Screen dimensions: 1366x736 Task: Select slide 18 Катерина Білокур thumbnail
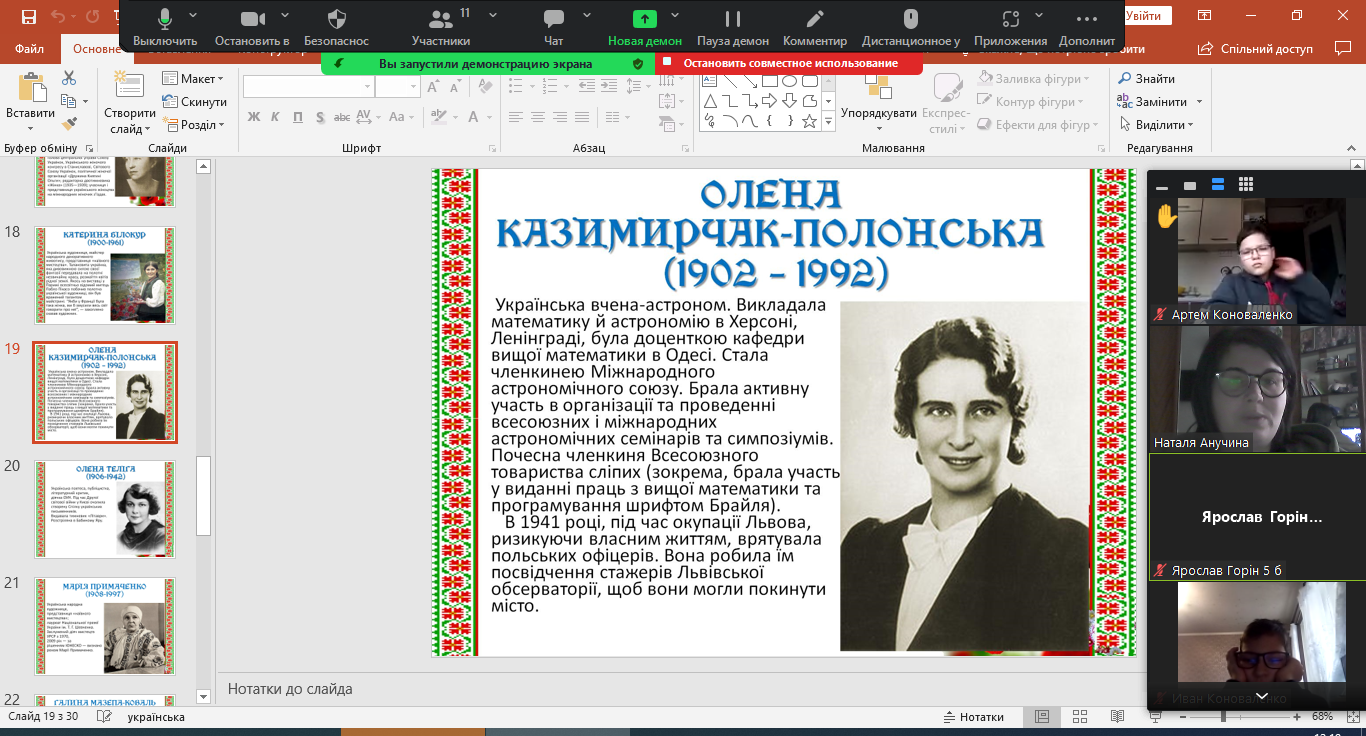coord(105,274)
